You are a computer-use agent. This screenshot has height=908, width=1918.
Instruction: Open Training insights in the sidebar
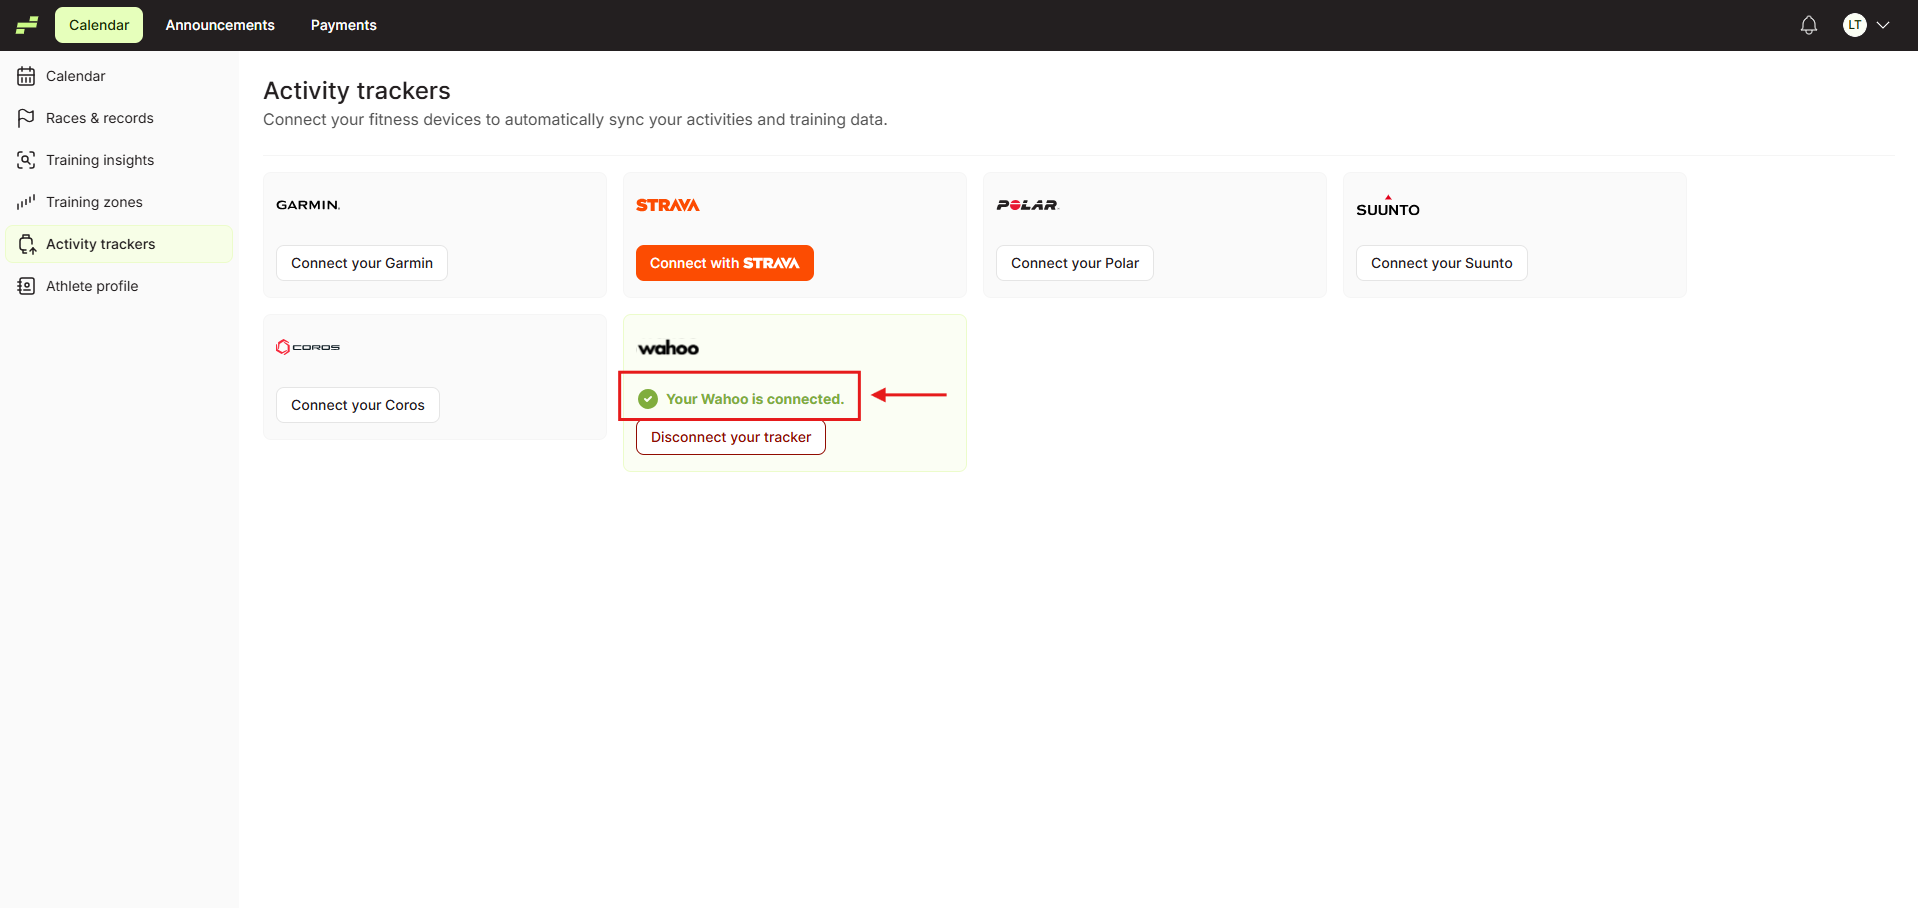point(119,160)
